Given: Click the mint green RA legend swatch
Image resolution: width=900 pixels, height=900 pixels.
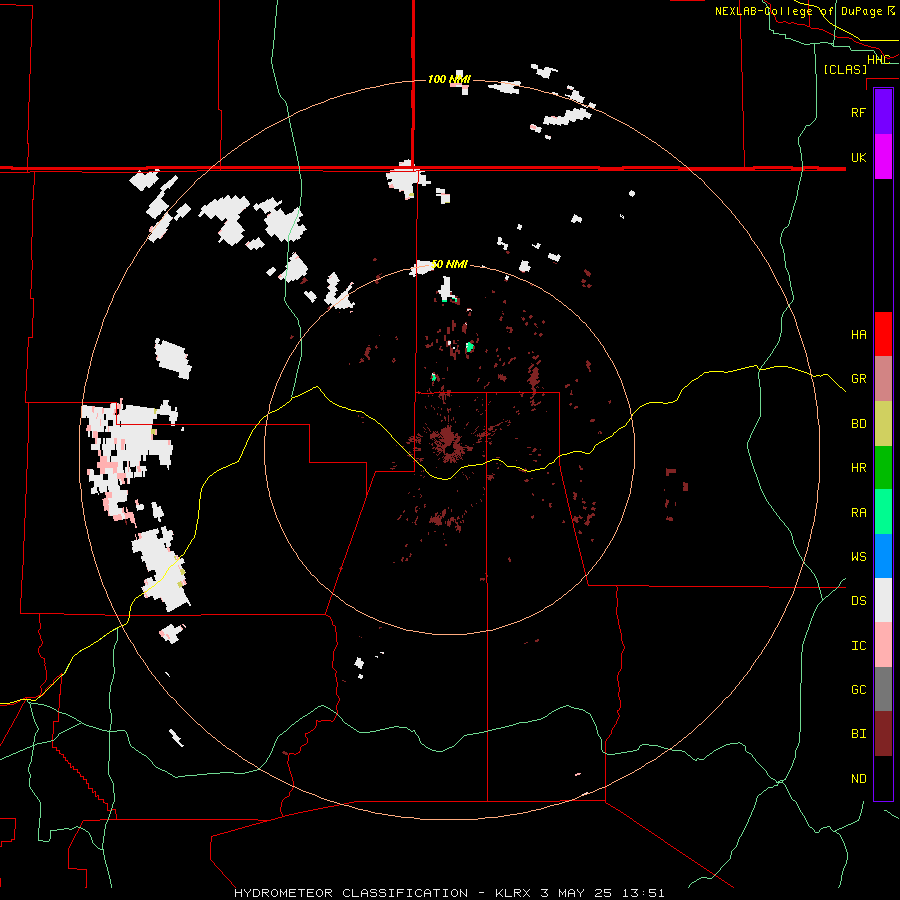Looking at the screenshot, I should 883,512.
